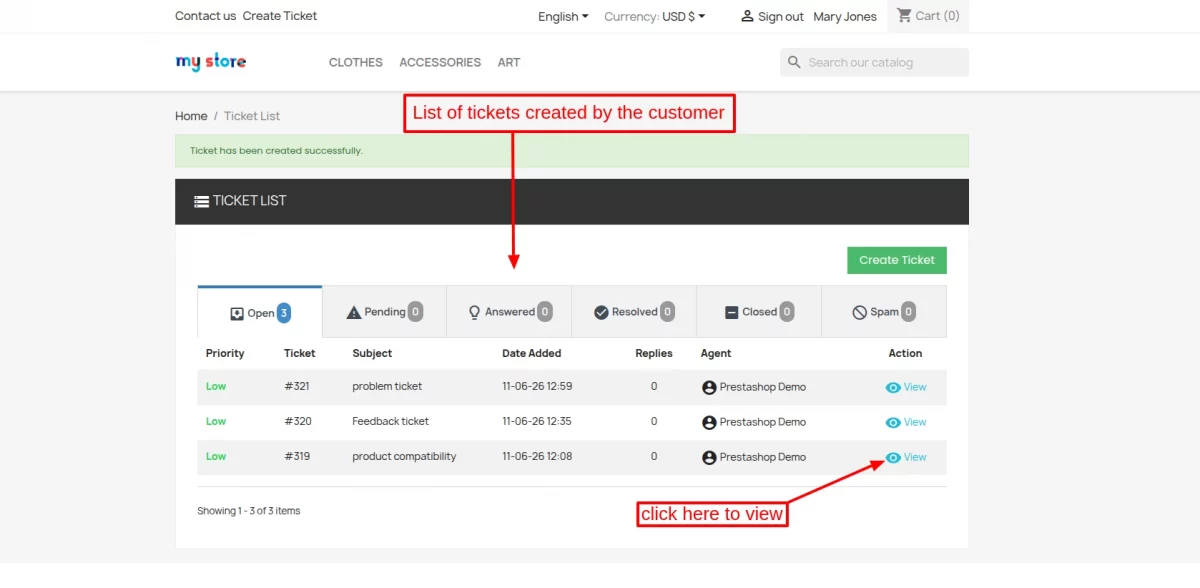1200x588 pixels.
Task: Click the Subject column header
Action: (x=372, y=353)
